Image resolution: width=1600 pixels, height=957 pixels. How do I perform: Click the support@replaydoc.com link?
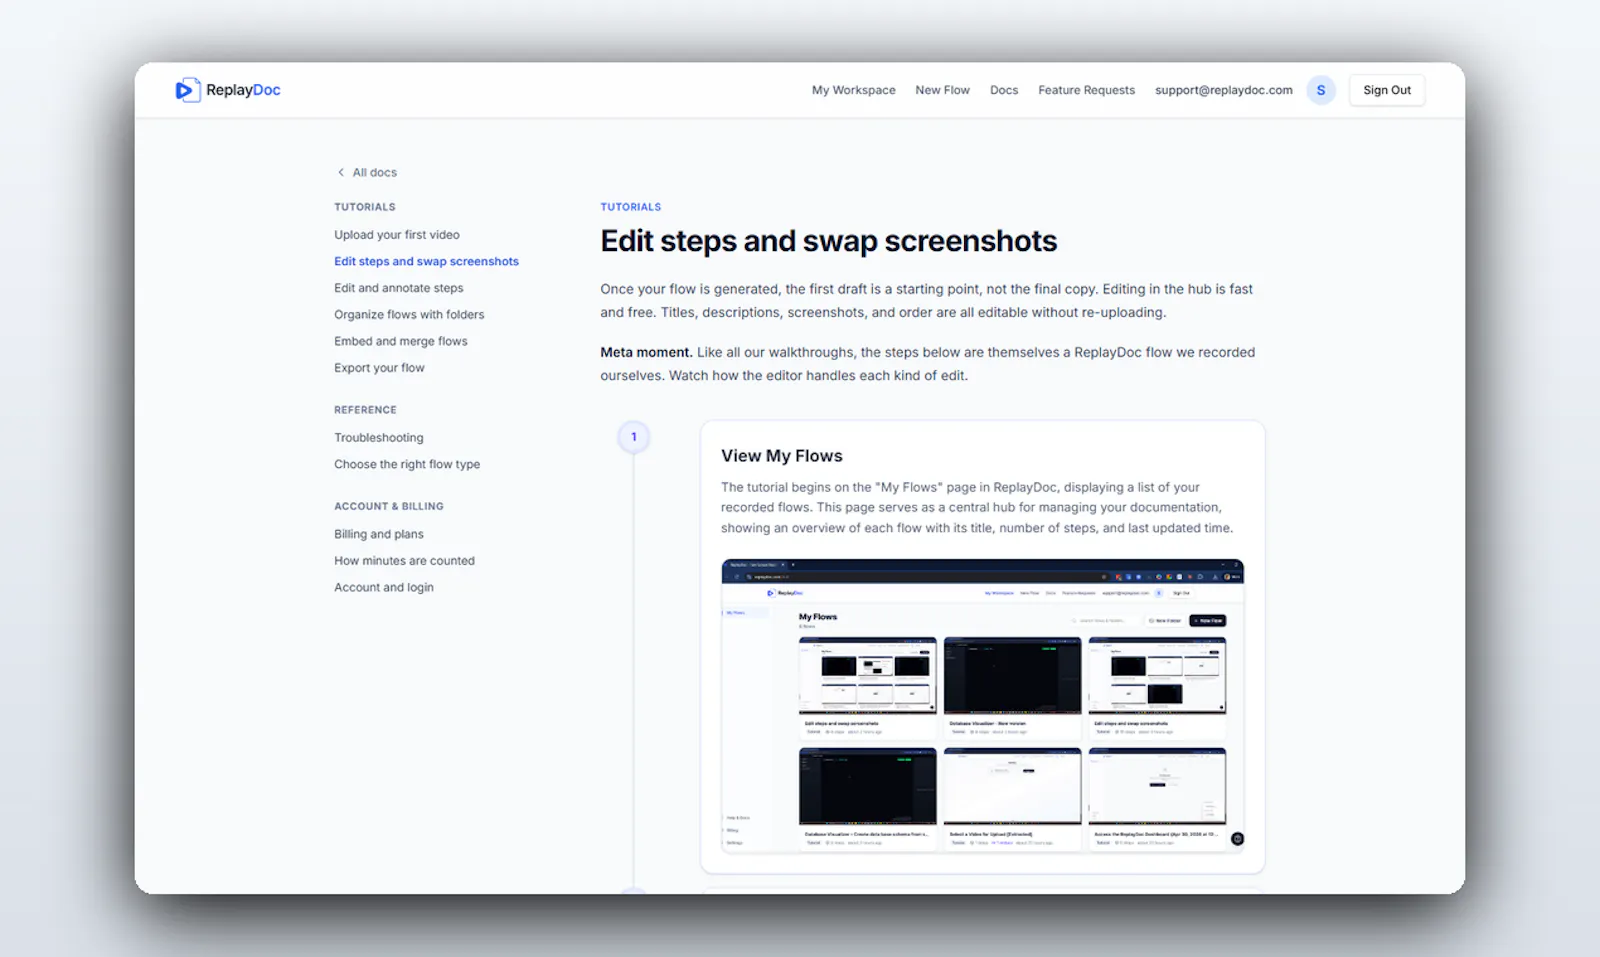click(1223, 90)
